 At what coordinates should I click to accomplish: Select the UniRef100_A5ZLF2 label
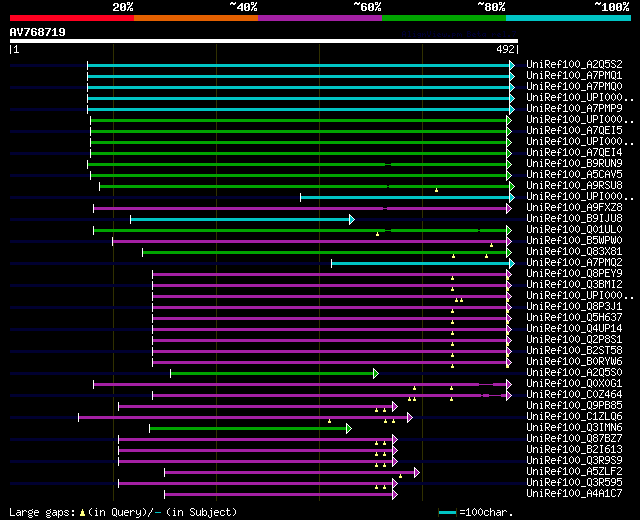click(x=574, y=472)
